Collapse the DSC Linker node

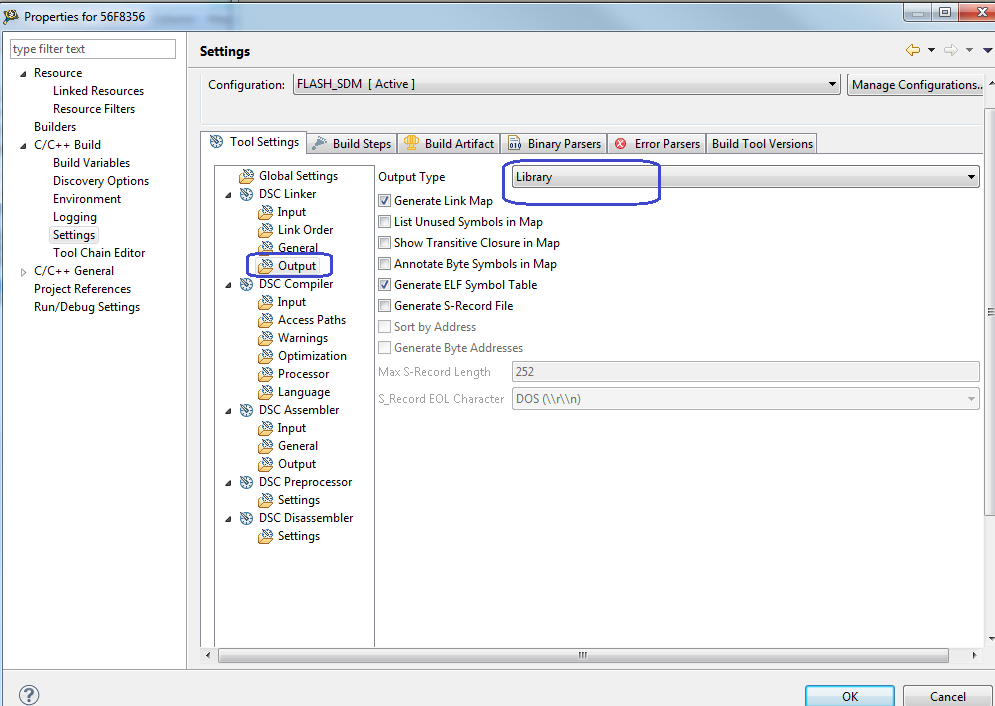[228, 195]
